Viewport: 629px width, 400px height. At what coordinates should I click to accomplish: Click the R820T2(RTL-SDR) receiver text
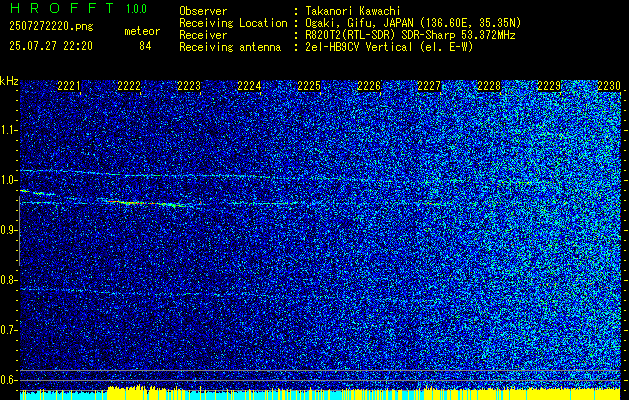pyautogui.click(x=410, y=35)
